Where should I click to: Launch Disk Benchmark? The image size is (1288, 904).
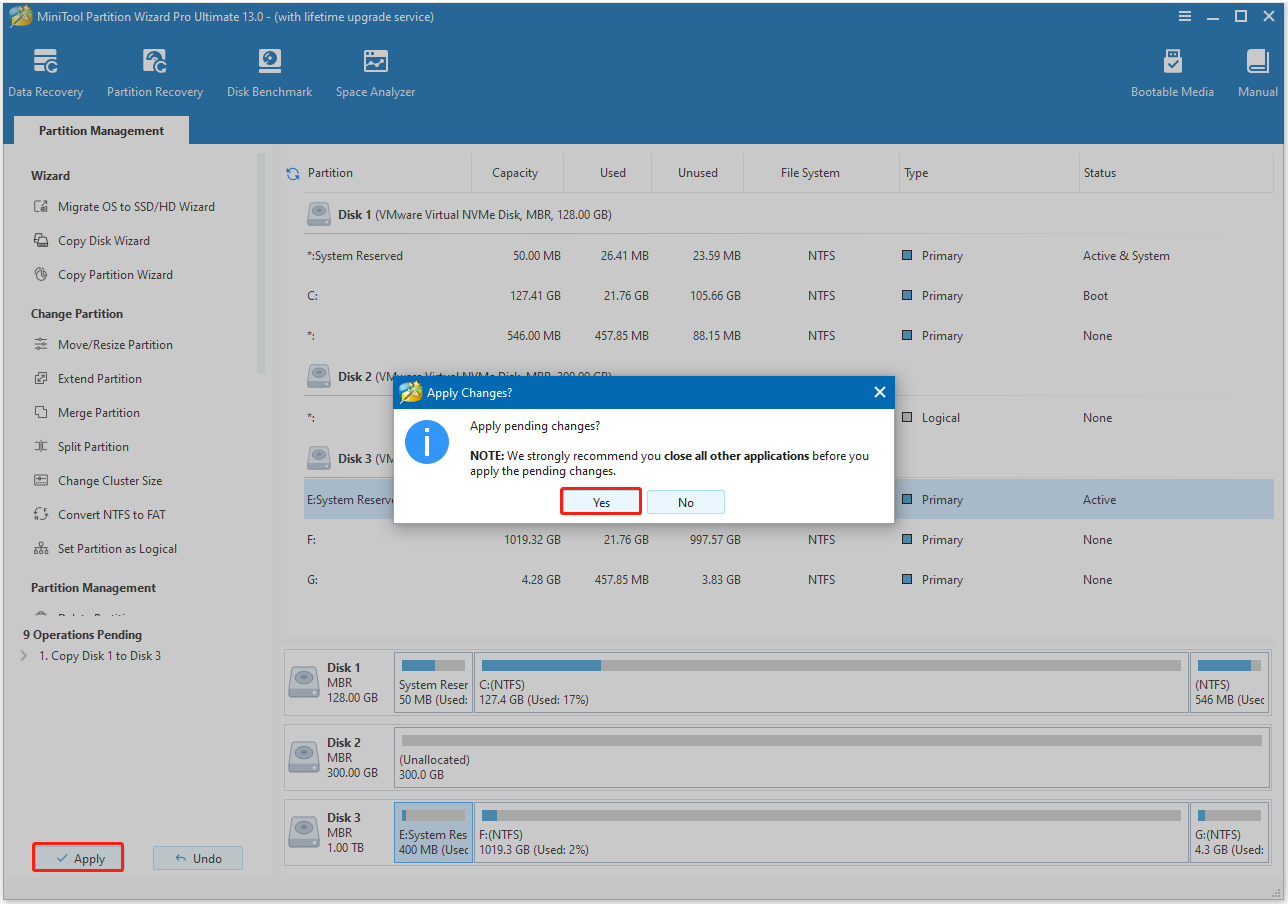269,70
